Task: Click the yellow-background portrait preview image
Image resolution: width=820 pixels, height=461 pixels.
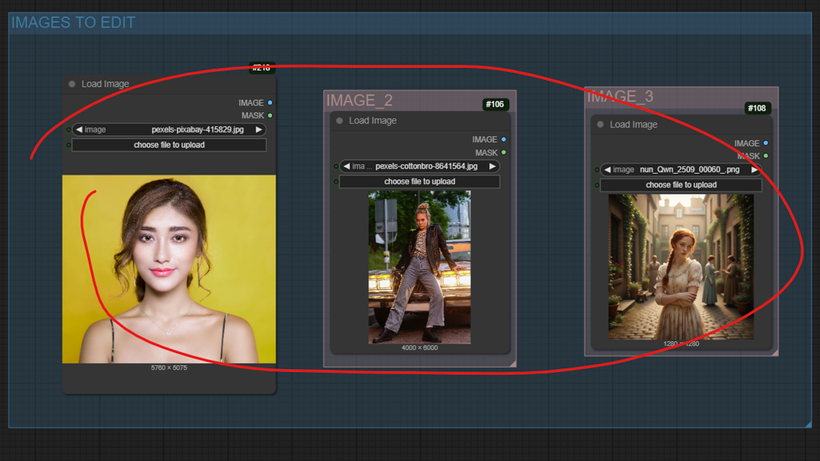Action: coord(169,269)
